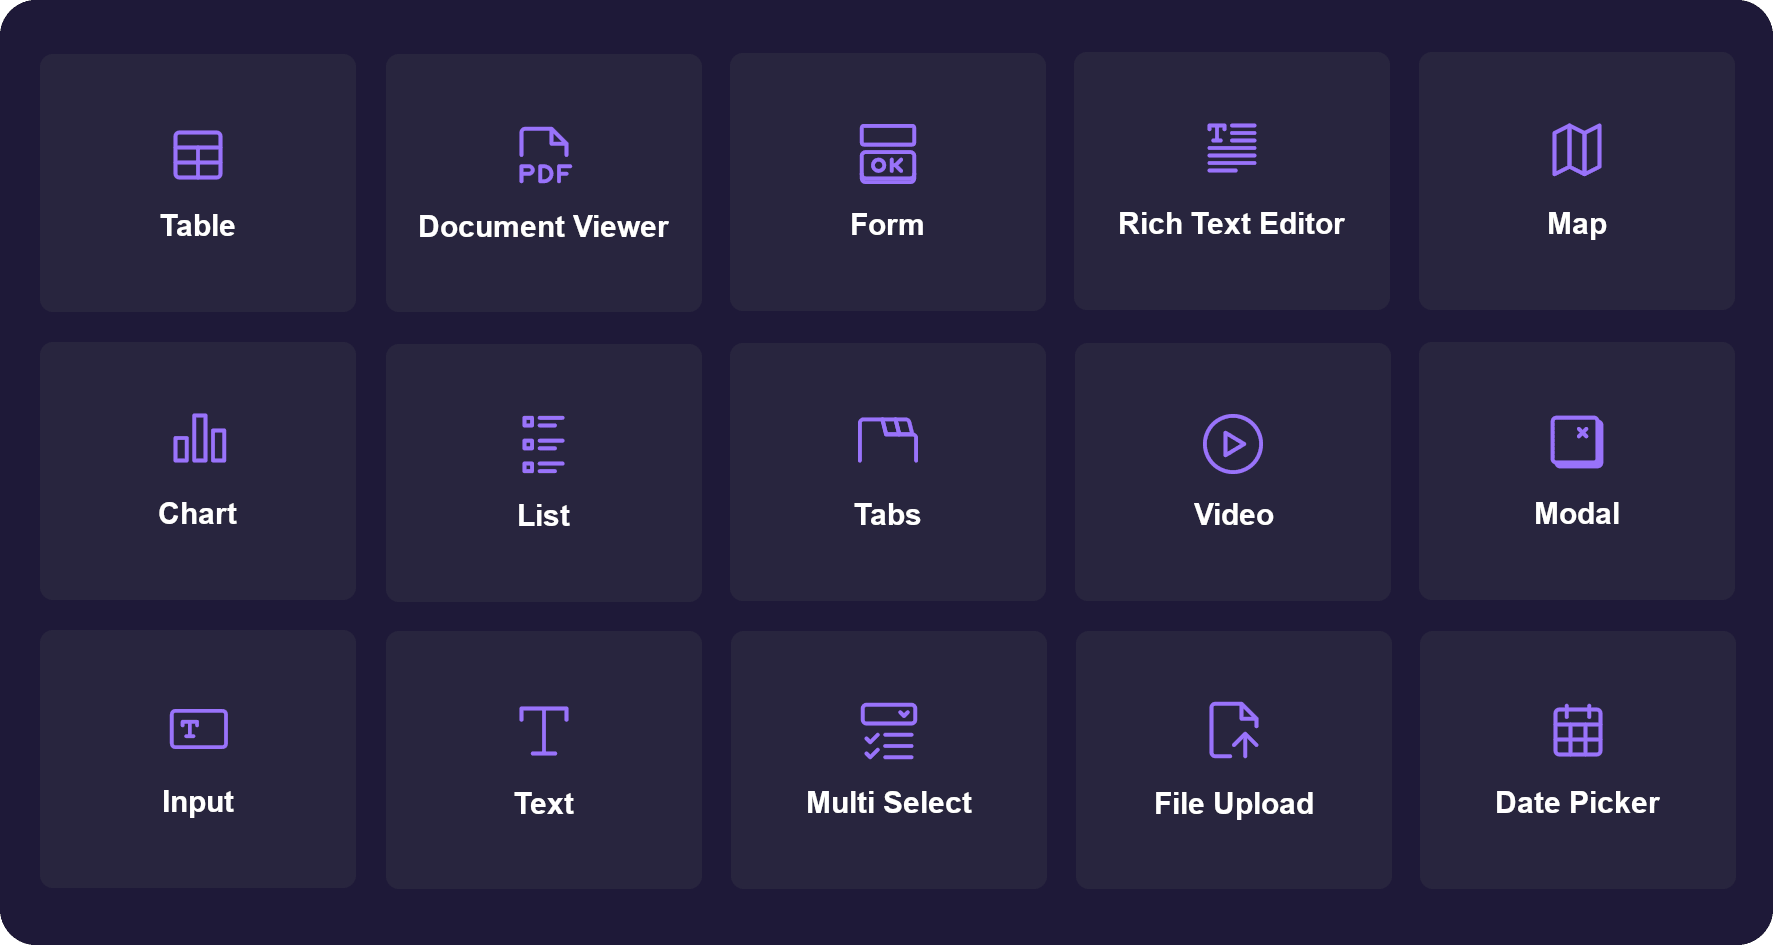The height and width of the screenshot is (945, 1773).
Task: Click the bulleted List icon
Action: tap(544, 444)
